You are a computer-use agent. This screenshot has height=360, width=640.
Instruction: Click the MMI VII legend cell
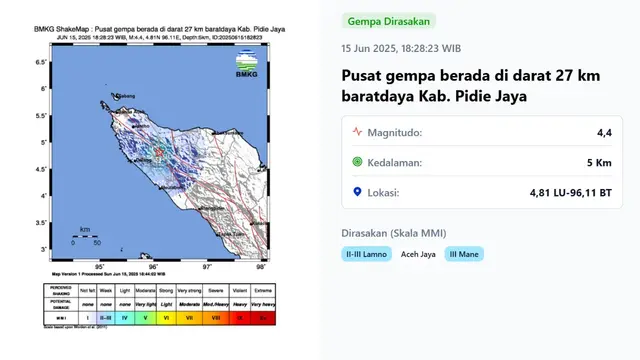pos(189,318)
